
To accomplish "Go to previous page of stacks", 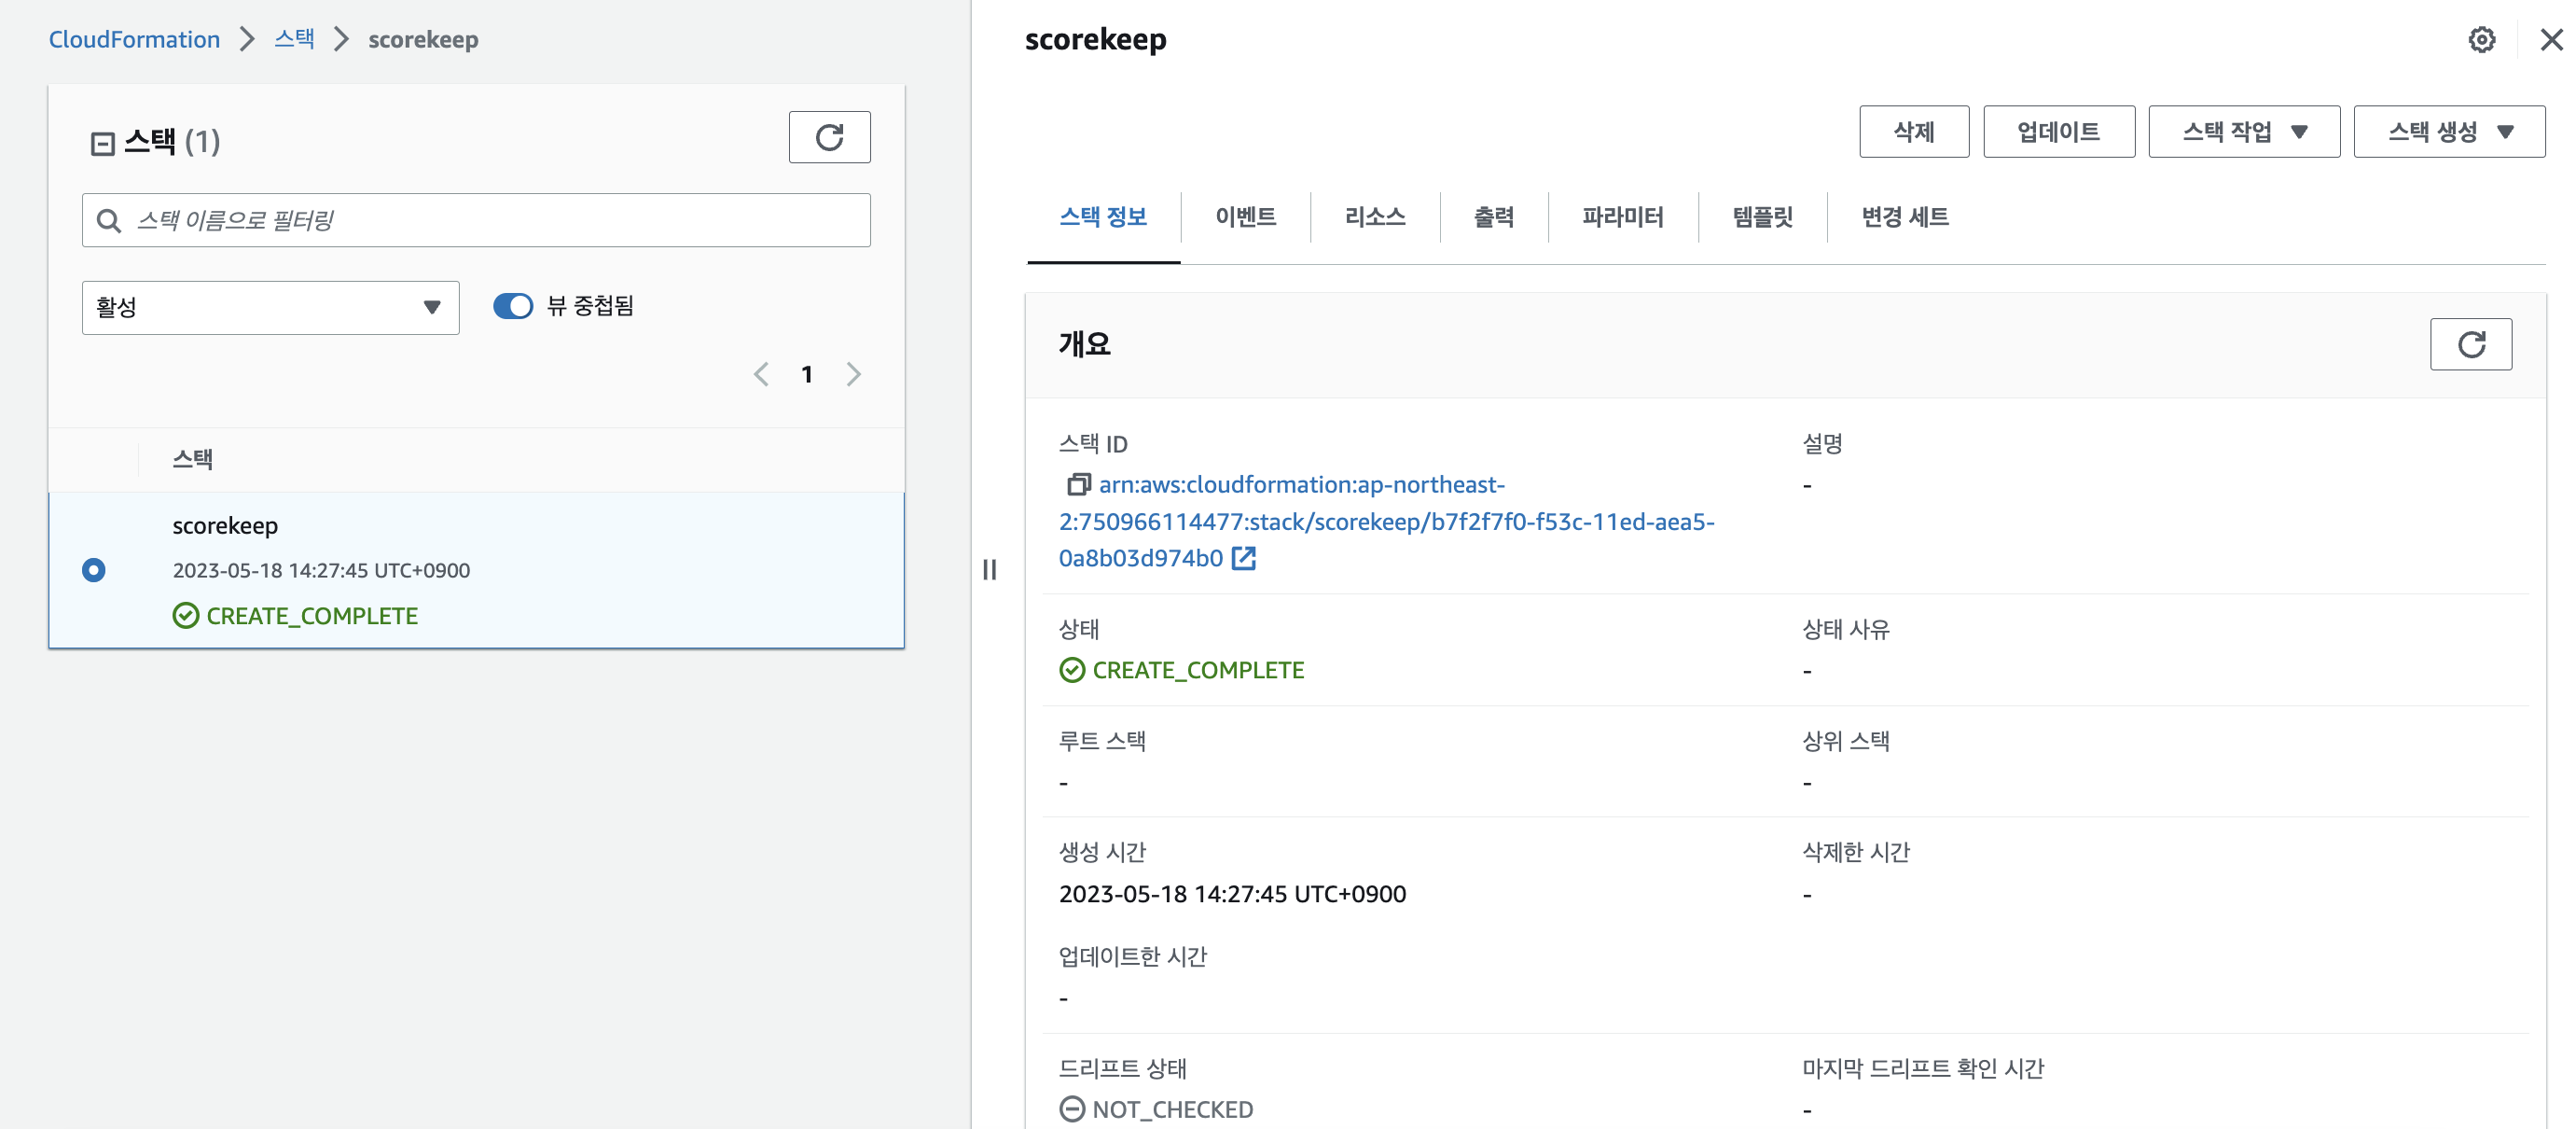I will 761,374.
